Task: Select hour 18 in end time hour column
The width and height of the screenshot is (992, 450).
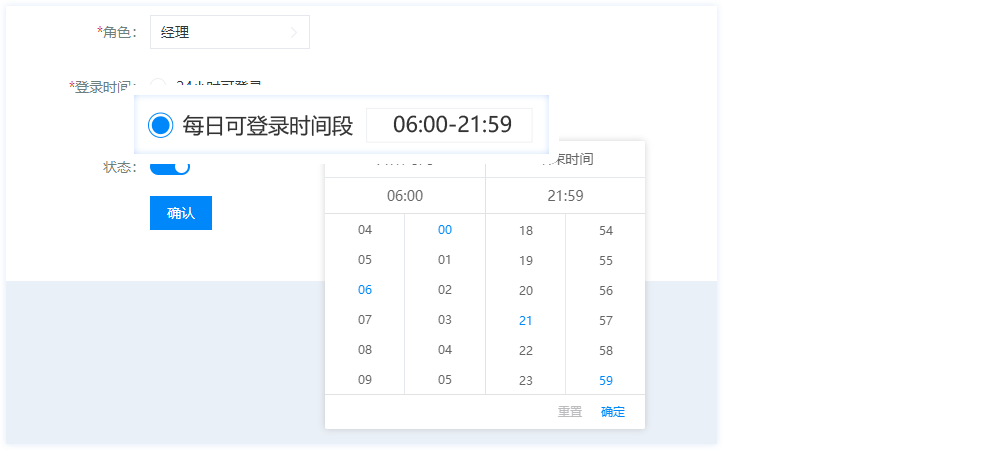Action: tap(526, 231)
